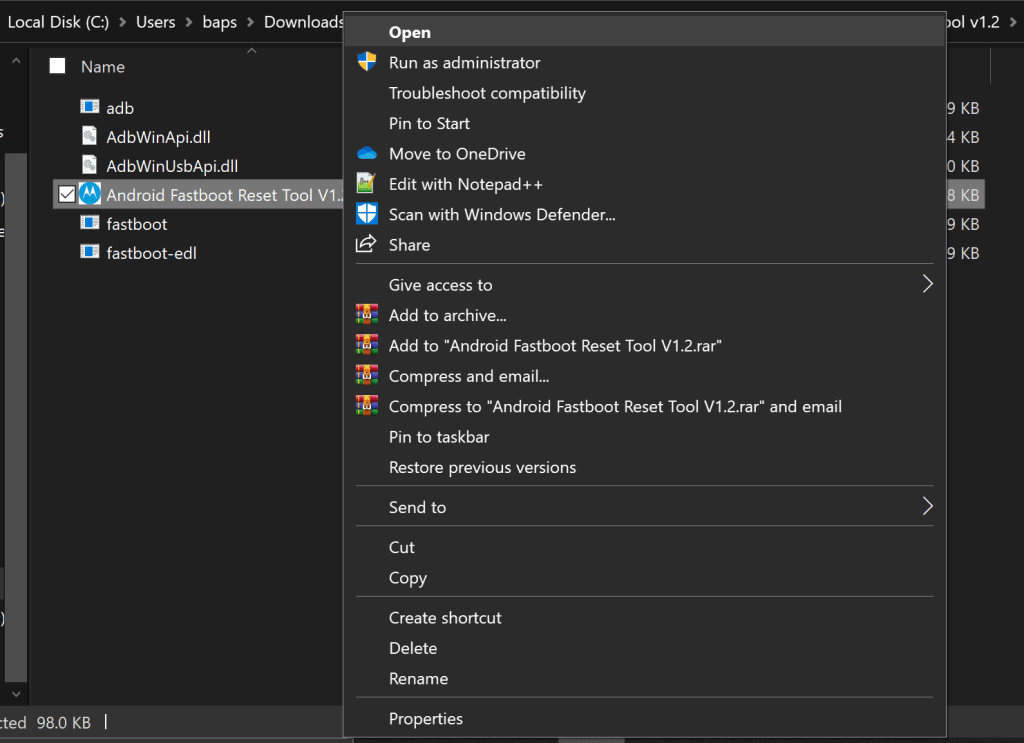The height and width of the screenshot is (743, 1024).
Task: Click the AdbWinUsbApi.dll file icon
Action: [x=89, y=165]
